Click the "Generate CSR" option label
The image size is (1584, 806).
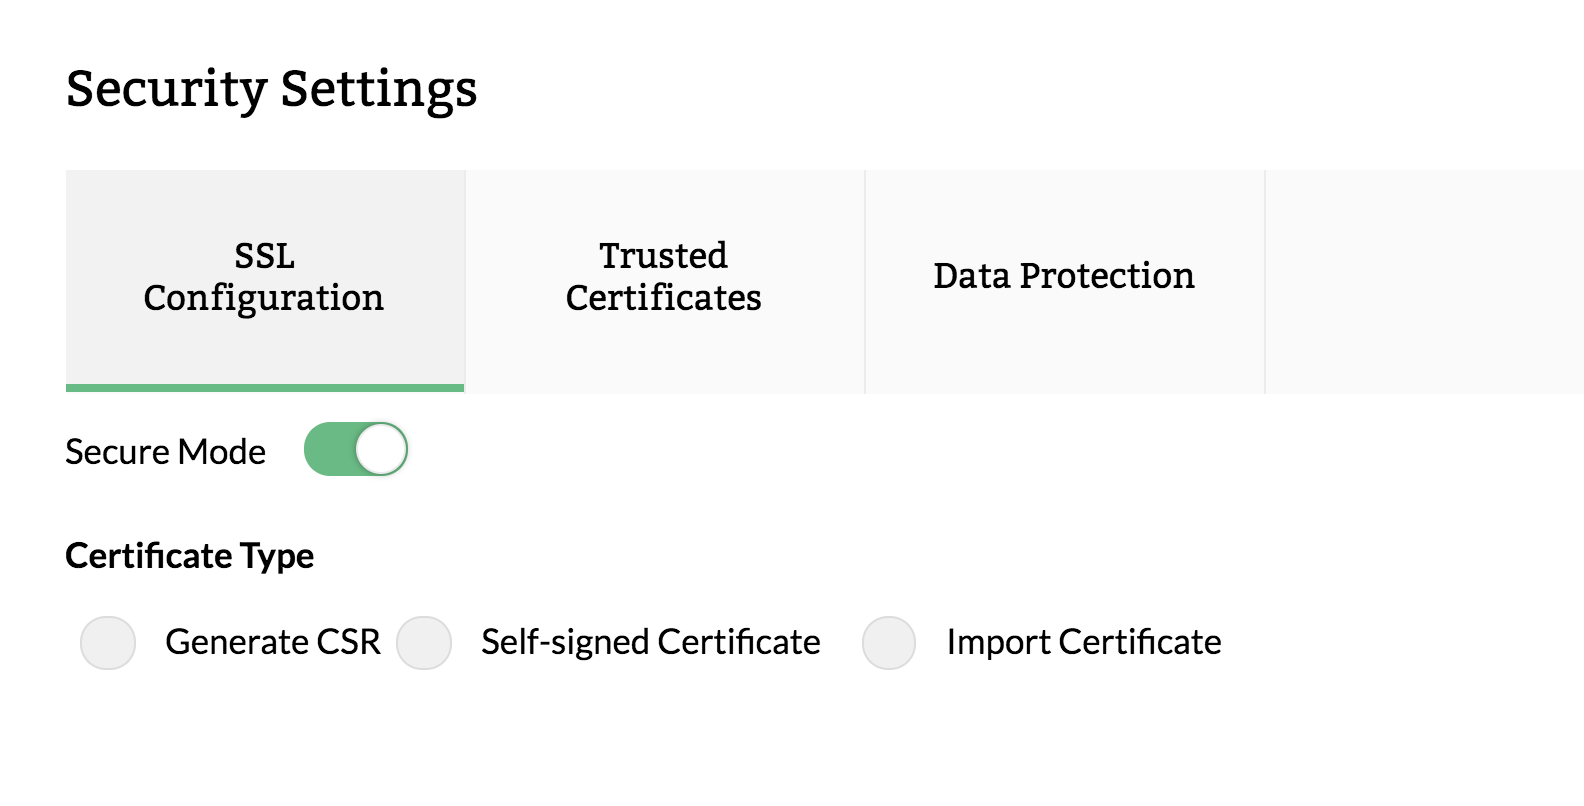(273, 642)
